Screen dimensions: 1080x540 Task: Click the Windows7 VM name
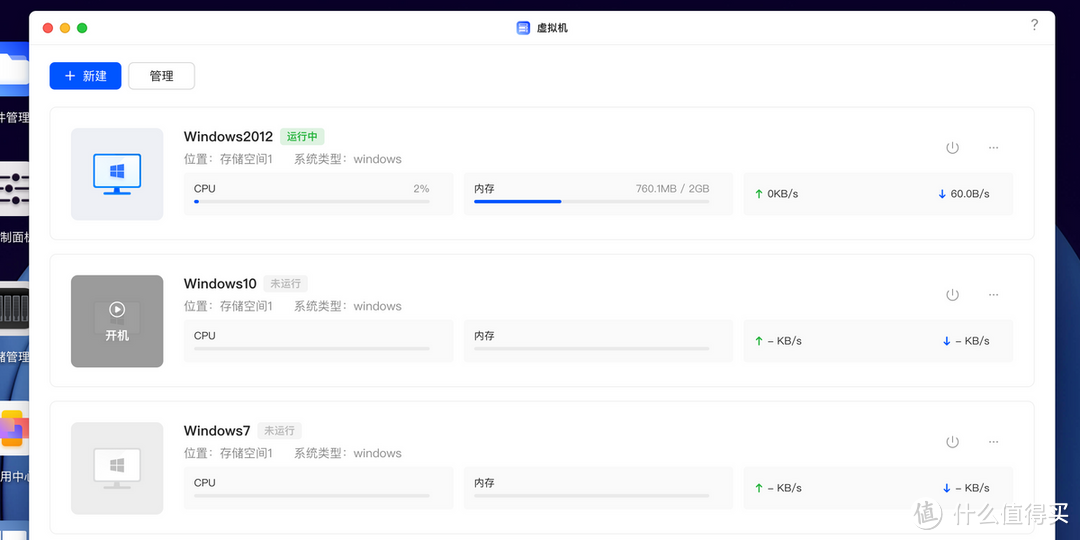tap(217, 430)
